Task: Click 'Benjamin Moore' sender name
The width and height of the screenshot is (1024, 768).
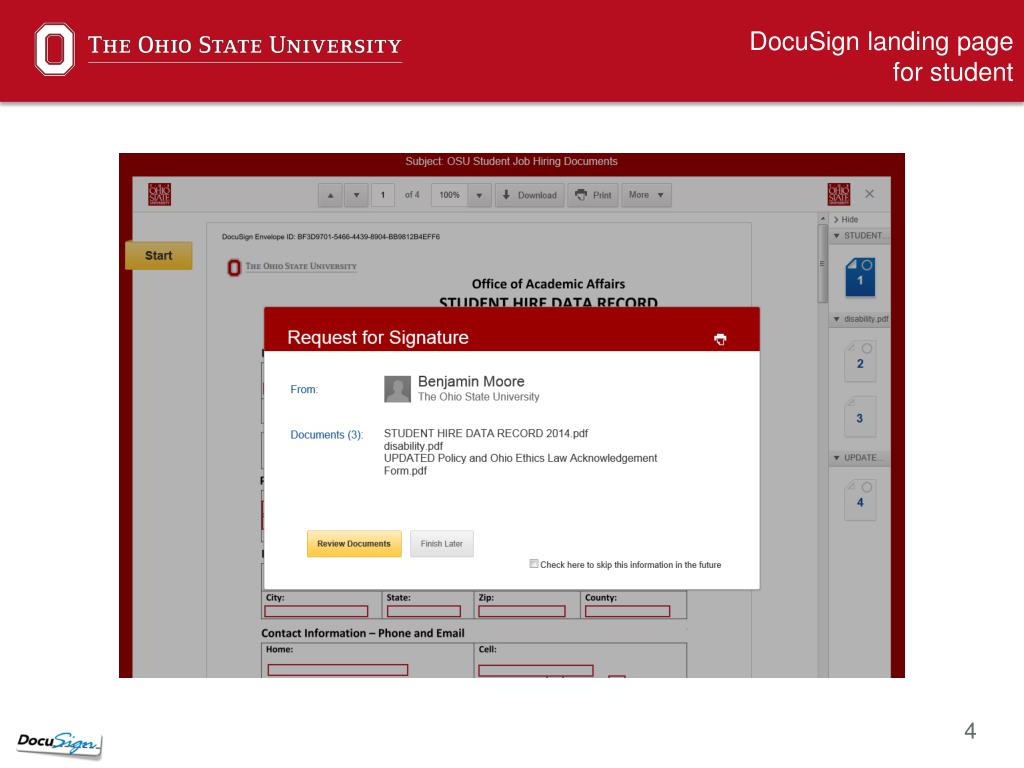Action: (x=471, y=381)
